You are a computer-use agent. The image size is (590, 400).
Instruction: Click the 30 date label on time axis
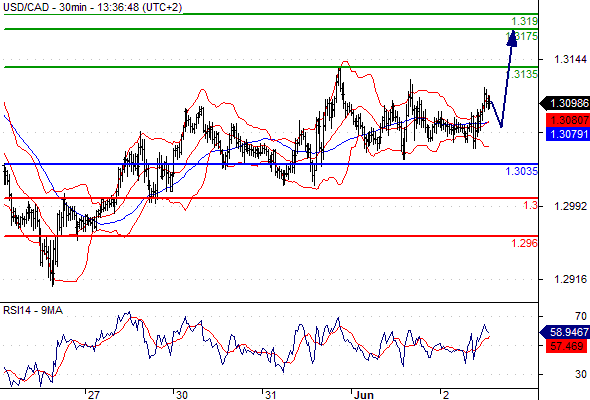click(x=182, y=395)
